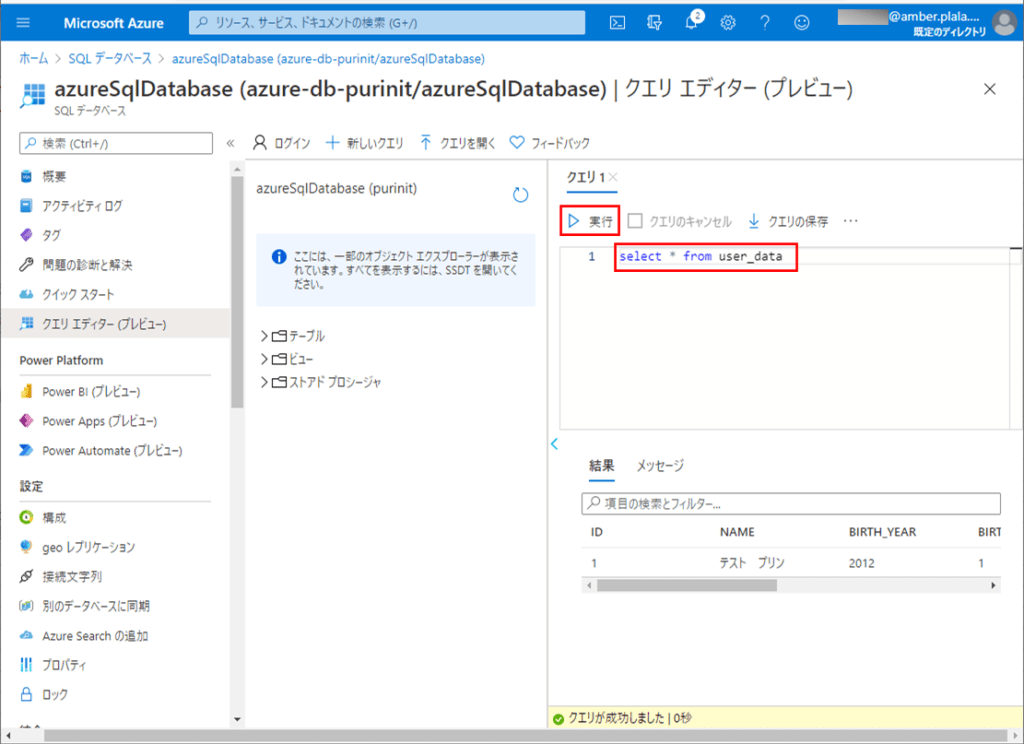
Task: Click the top resource search bar
Action: 387,23
